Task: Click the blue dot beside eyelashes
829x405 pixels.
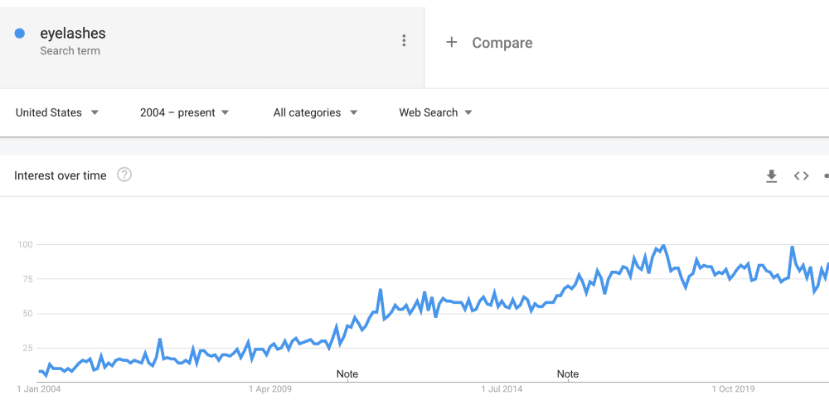Action: pos(20,34)
